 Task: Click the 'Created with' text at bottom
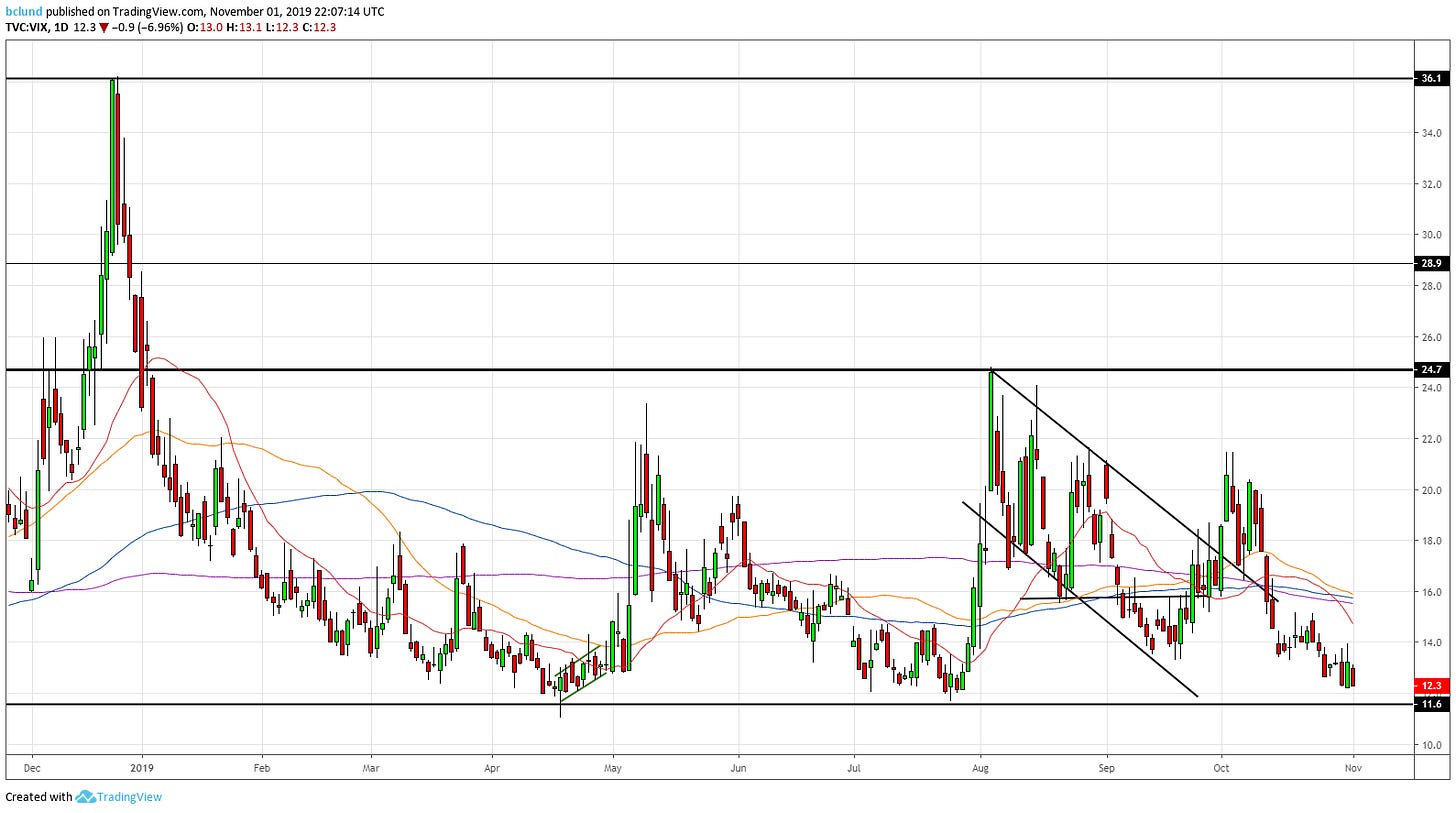click(x=39, y=797)
